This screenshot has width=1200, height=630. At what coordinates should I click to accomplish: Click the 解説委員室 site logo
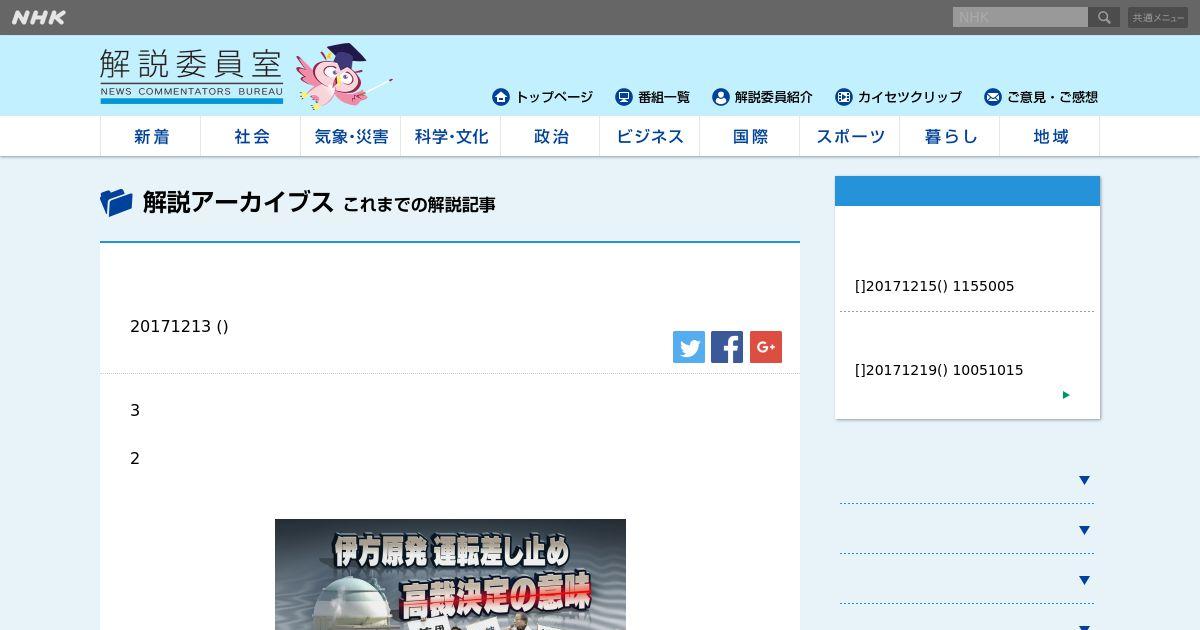click(191, 76)
